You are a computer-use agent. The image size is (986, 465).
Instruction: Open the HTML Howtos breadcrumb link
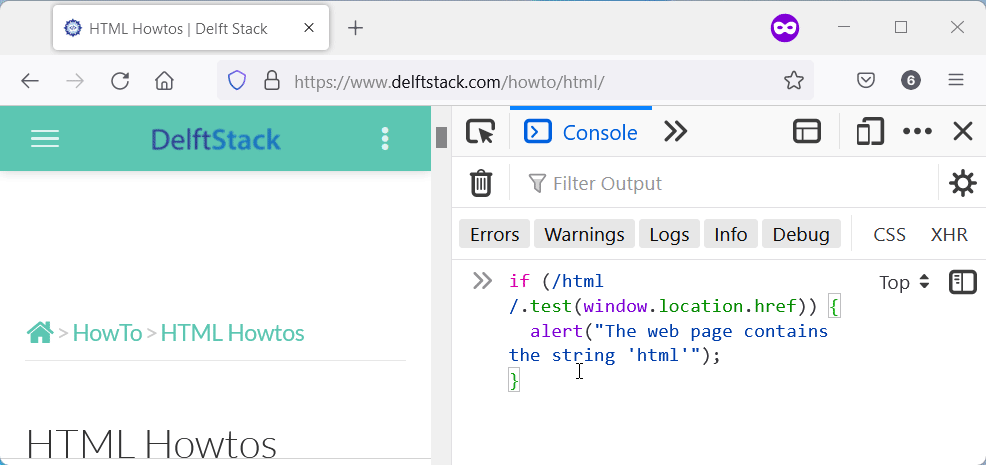(233, 333)
